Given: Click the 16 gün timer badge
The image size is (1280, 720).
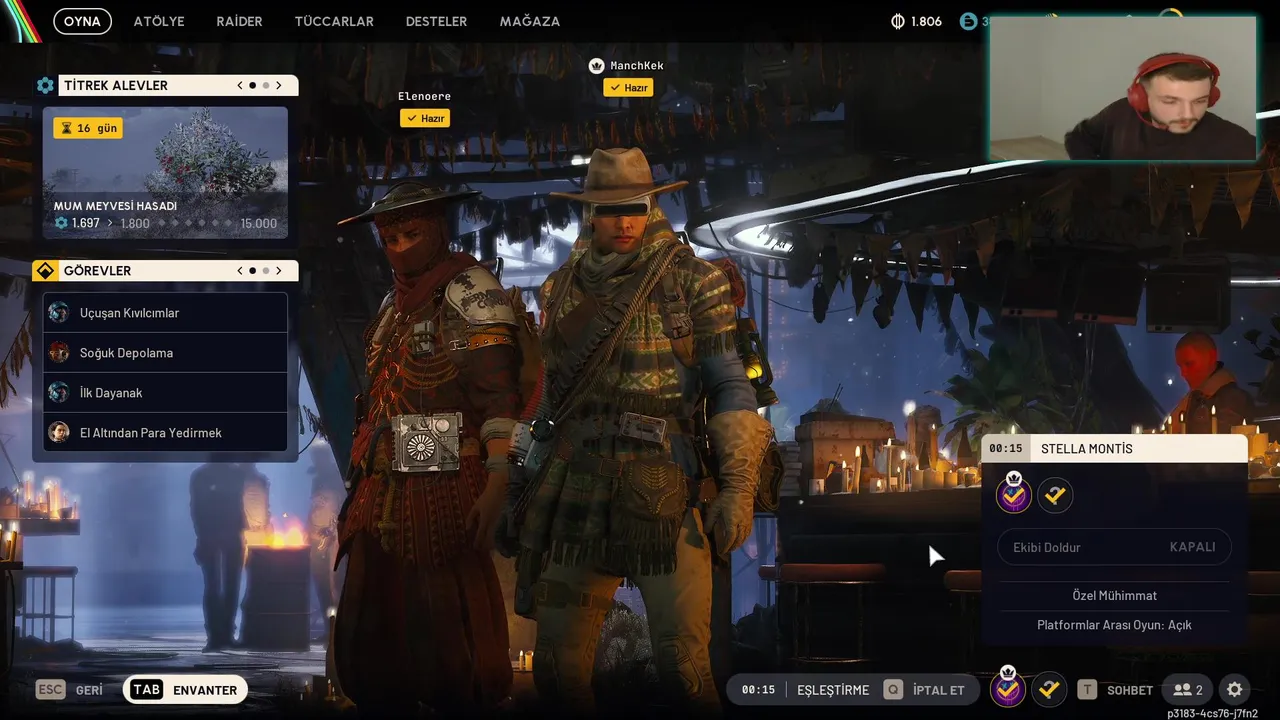Looking at the screenshot, I should pyautogui.click(x=88, y=128).
